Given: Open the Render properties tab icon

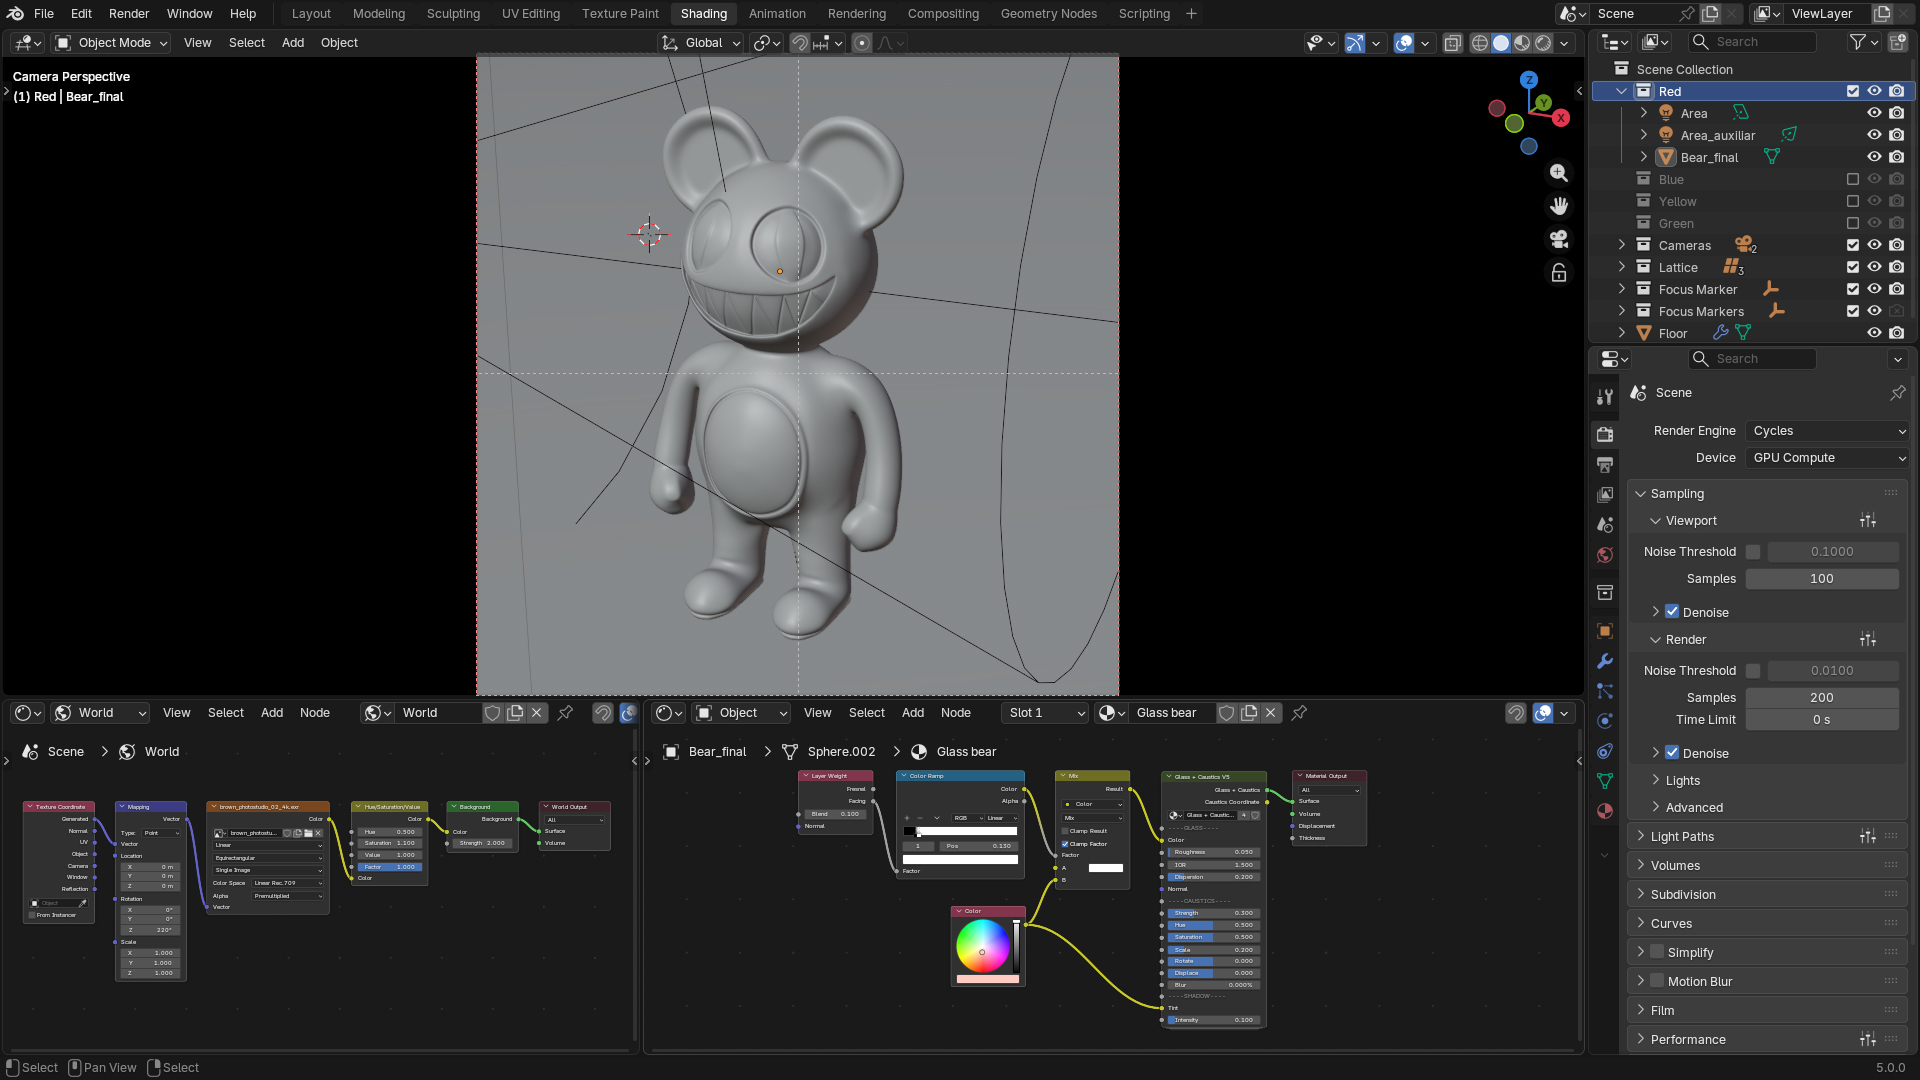Looking at the screenshot, I should 1605,434.
